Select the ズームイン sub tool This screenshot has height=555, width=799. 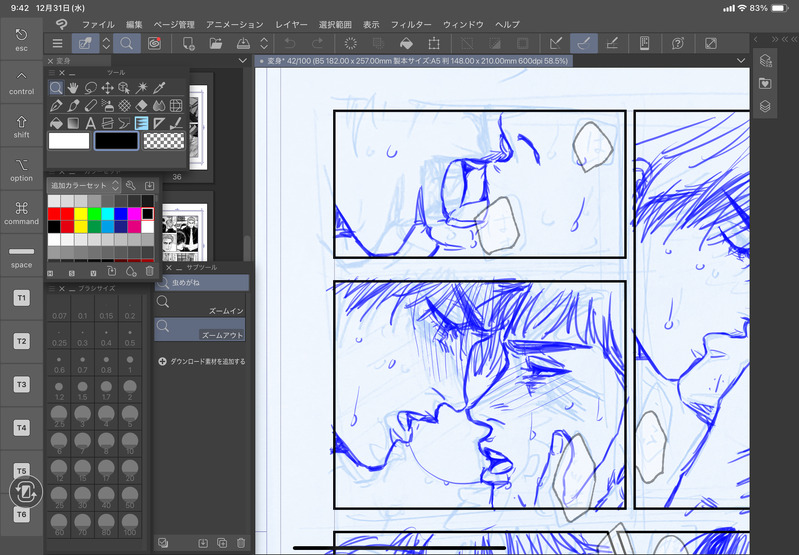[x=200, y=304]
